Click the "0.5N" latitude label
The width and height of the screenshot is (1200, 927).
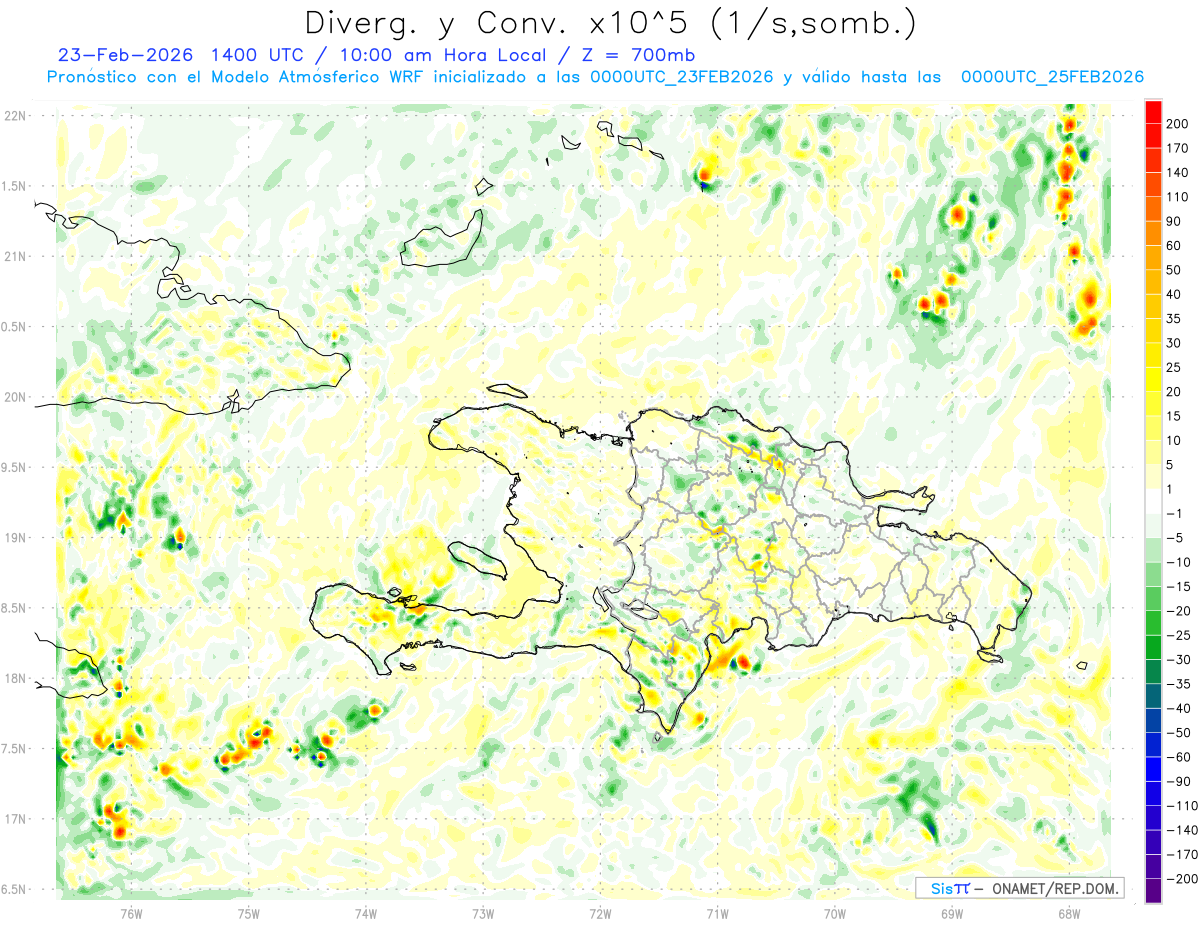(15, 327)
